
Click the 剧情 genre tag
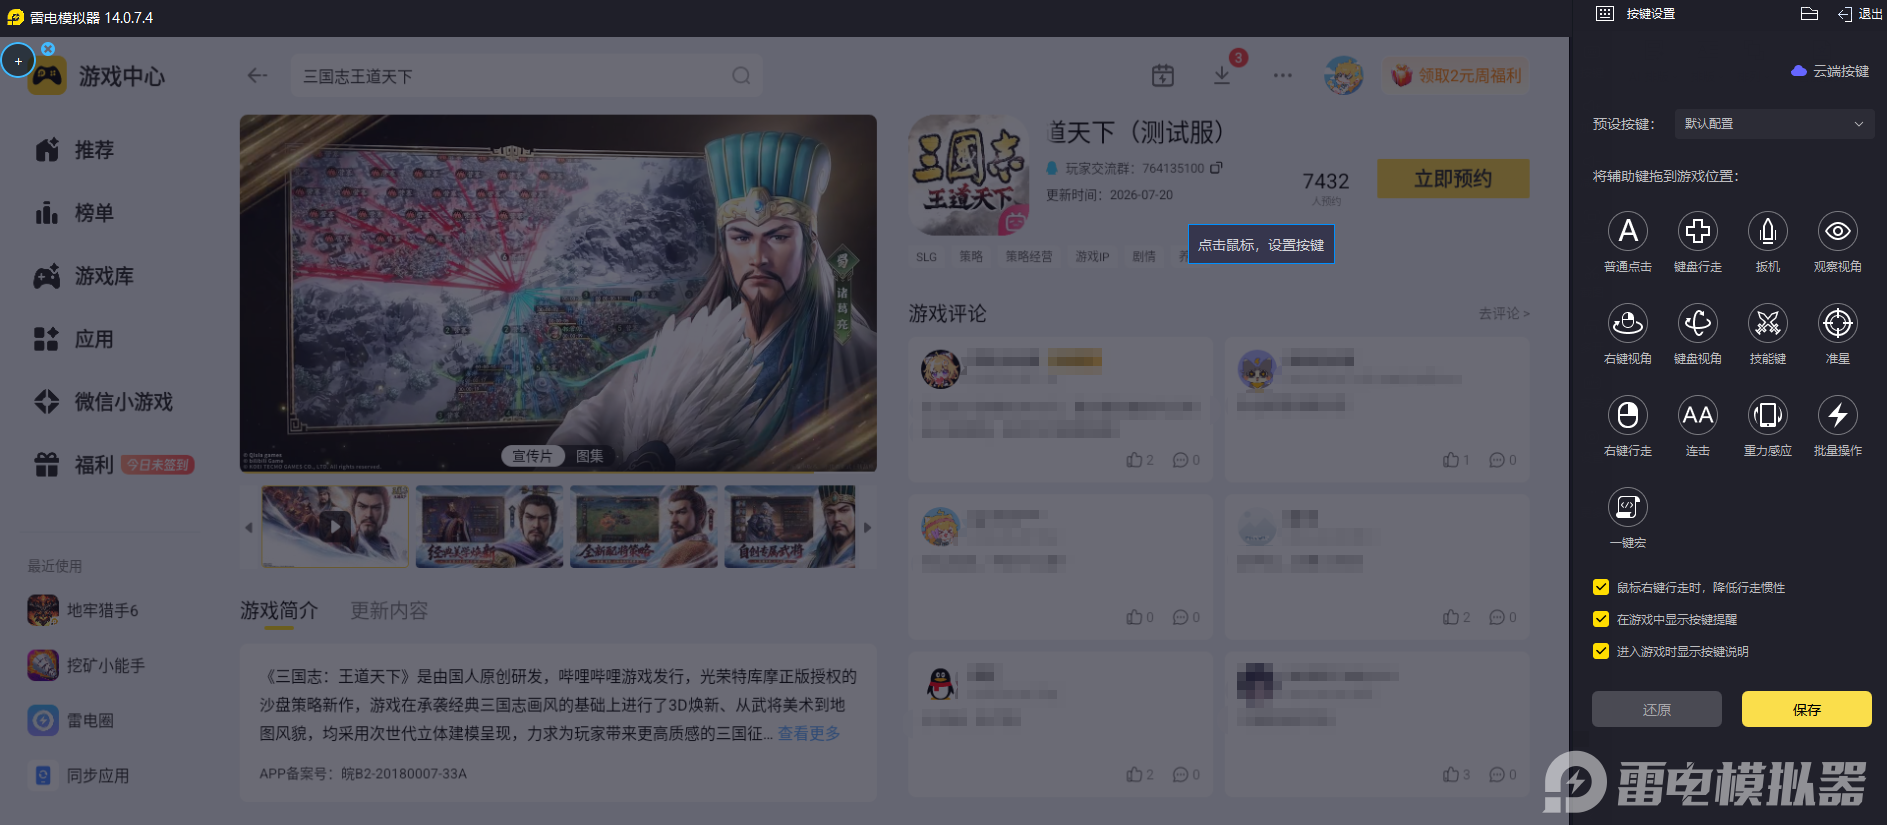coord(1144,257)
